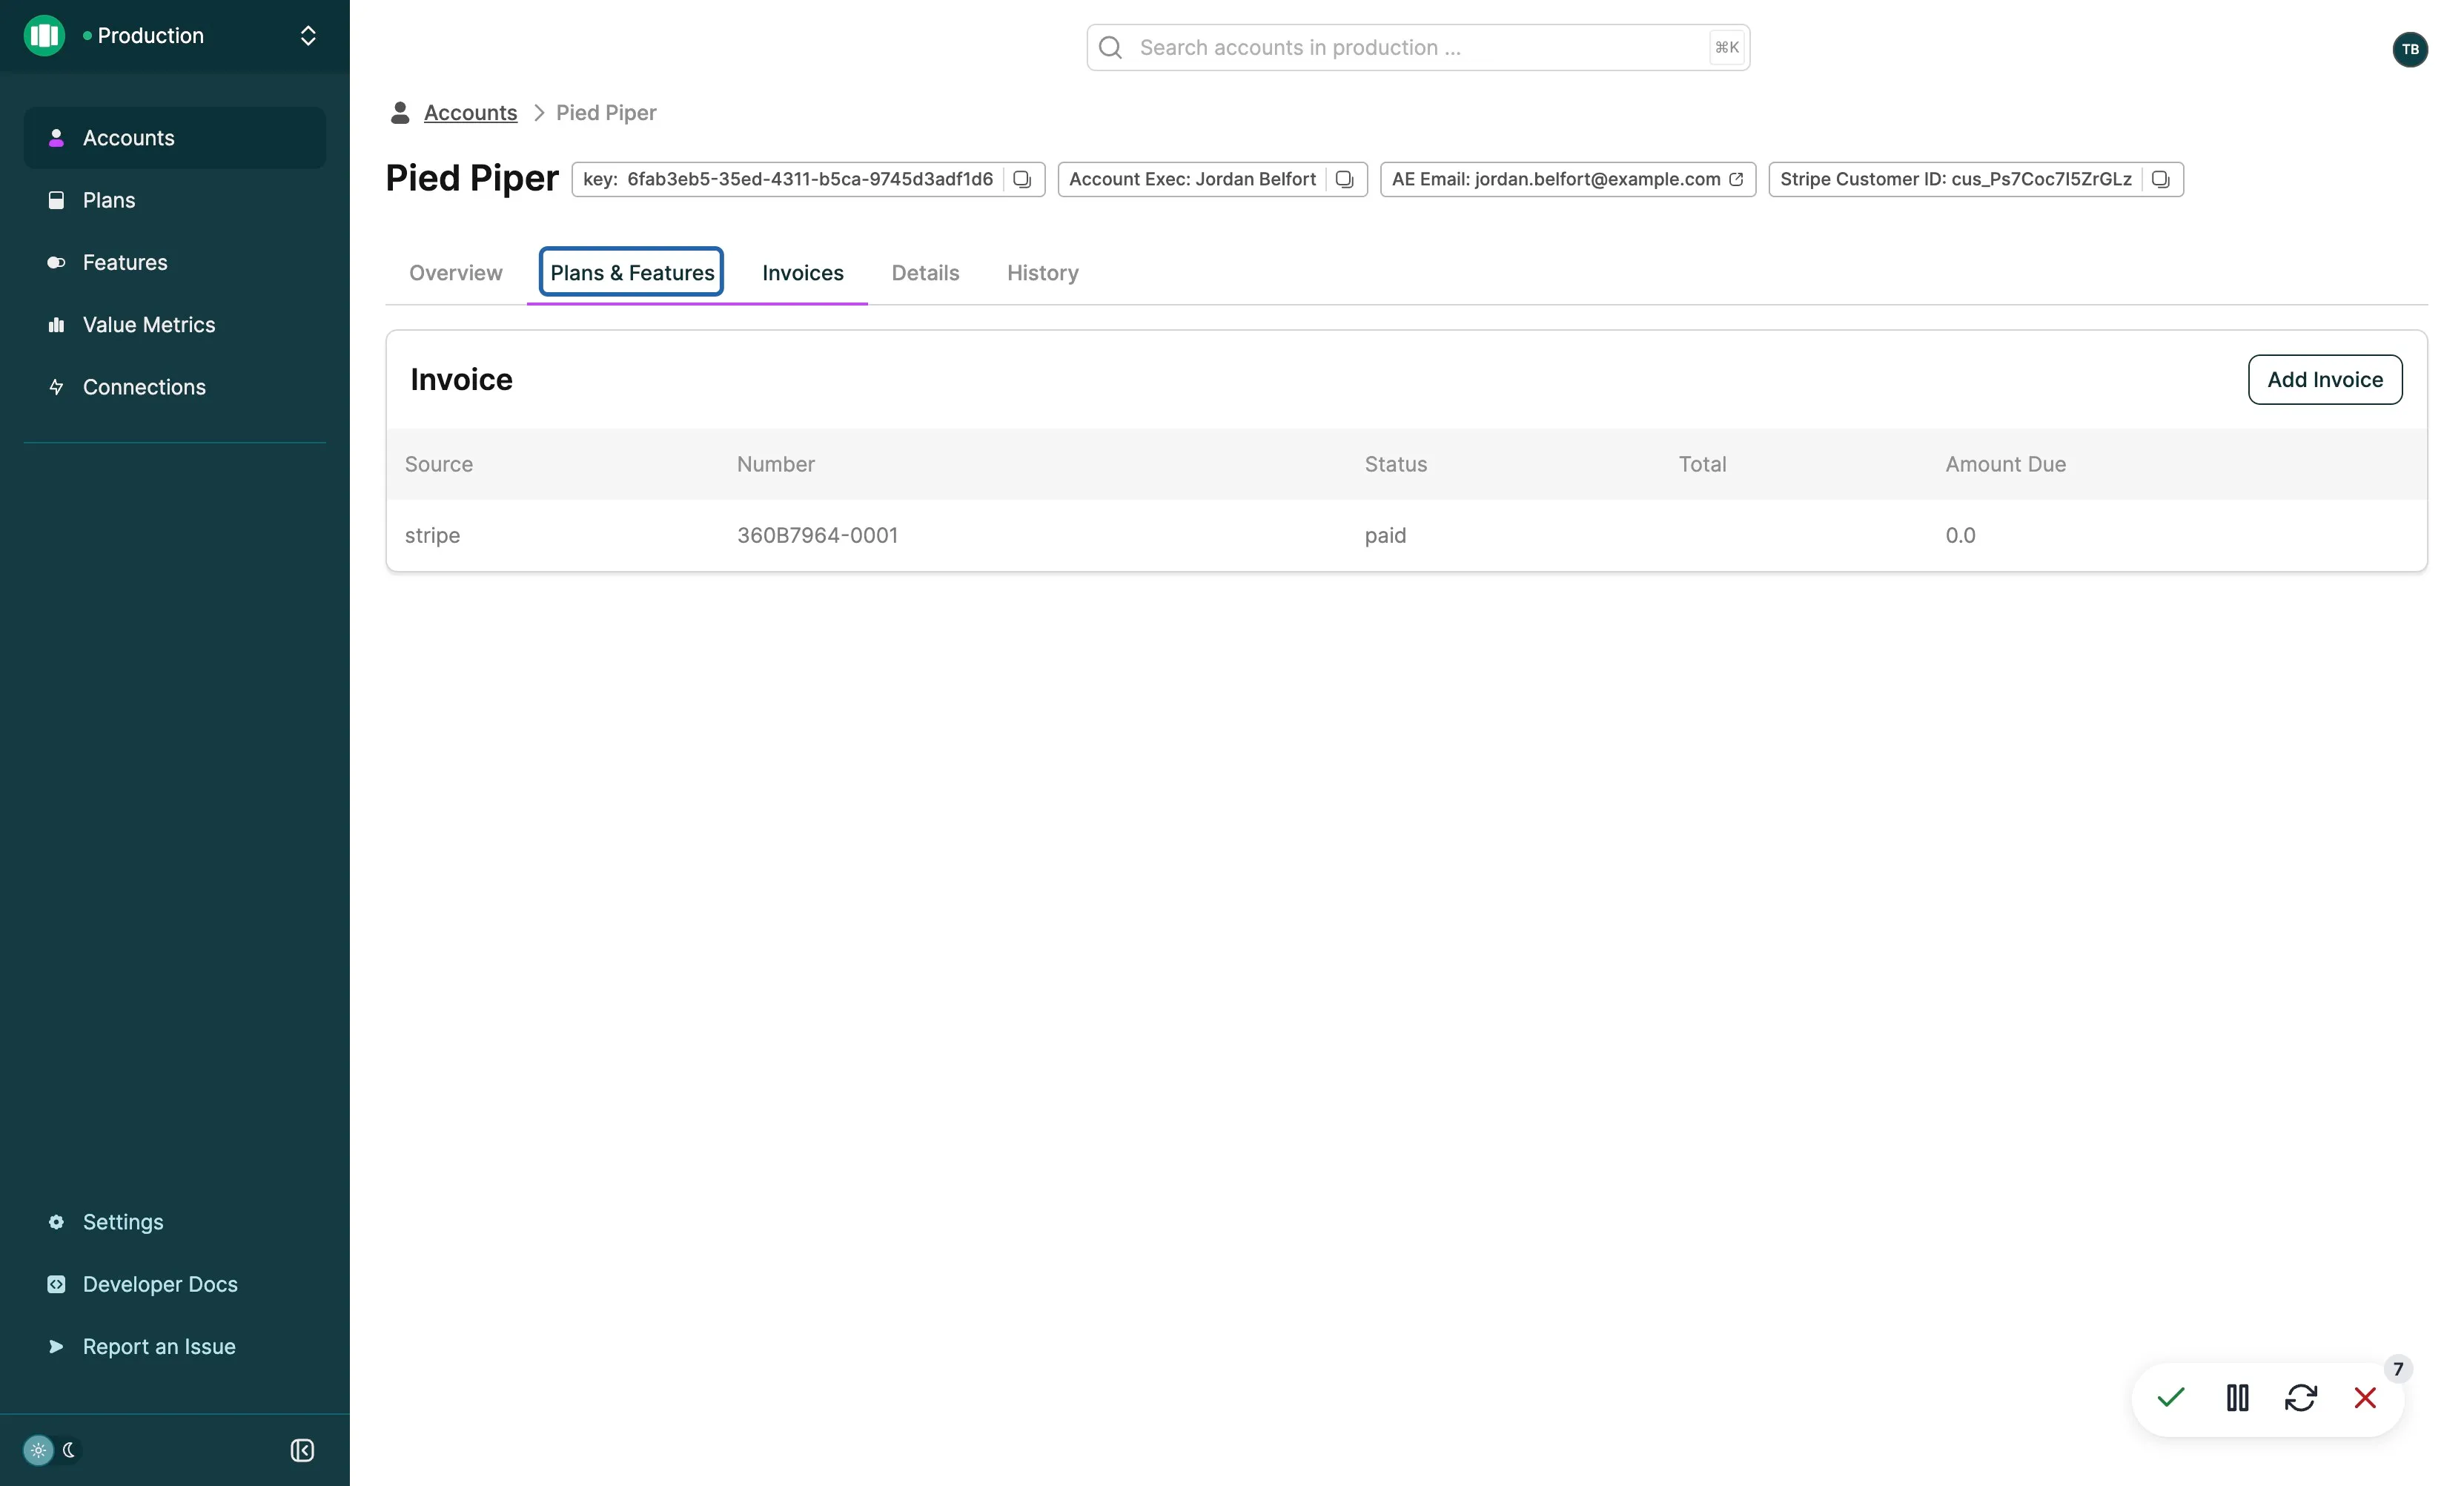Follow the Accounts breadcrumb link
This screenshot has width=2464, height=1486.
click(470, 112)
